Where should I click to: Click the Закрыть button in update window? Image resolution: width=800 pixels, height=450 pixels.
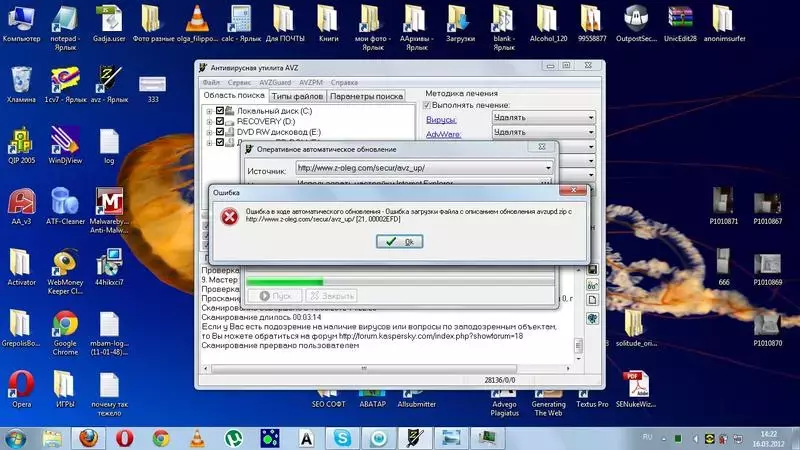(x=331, y=295)
